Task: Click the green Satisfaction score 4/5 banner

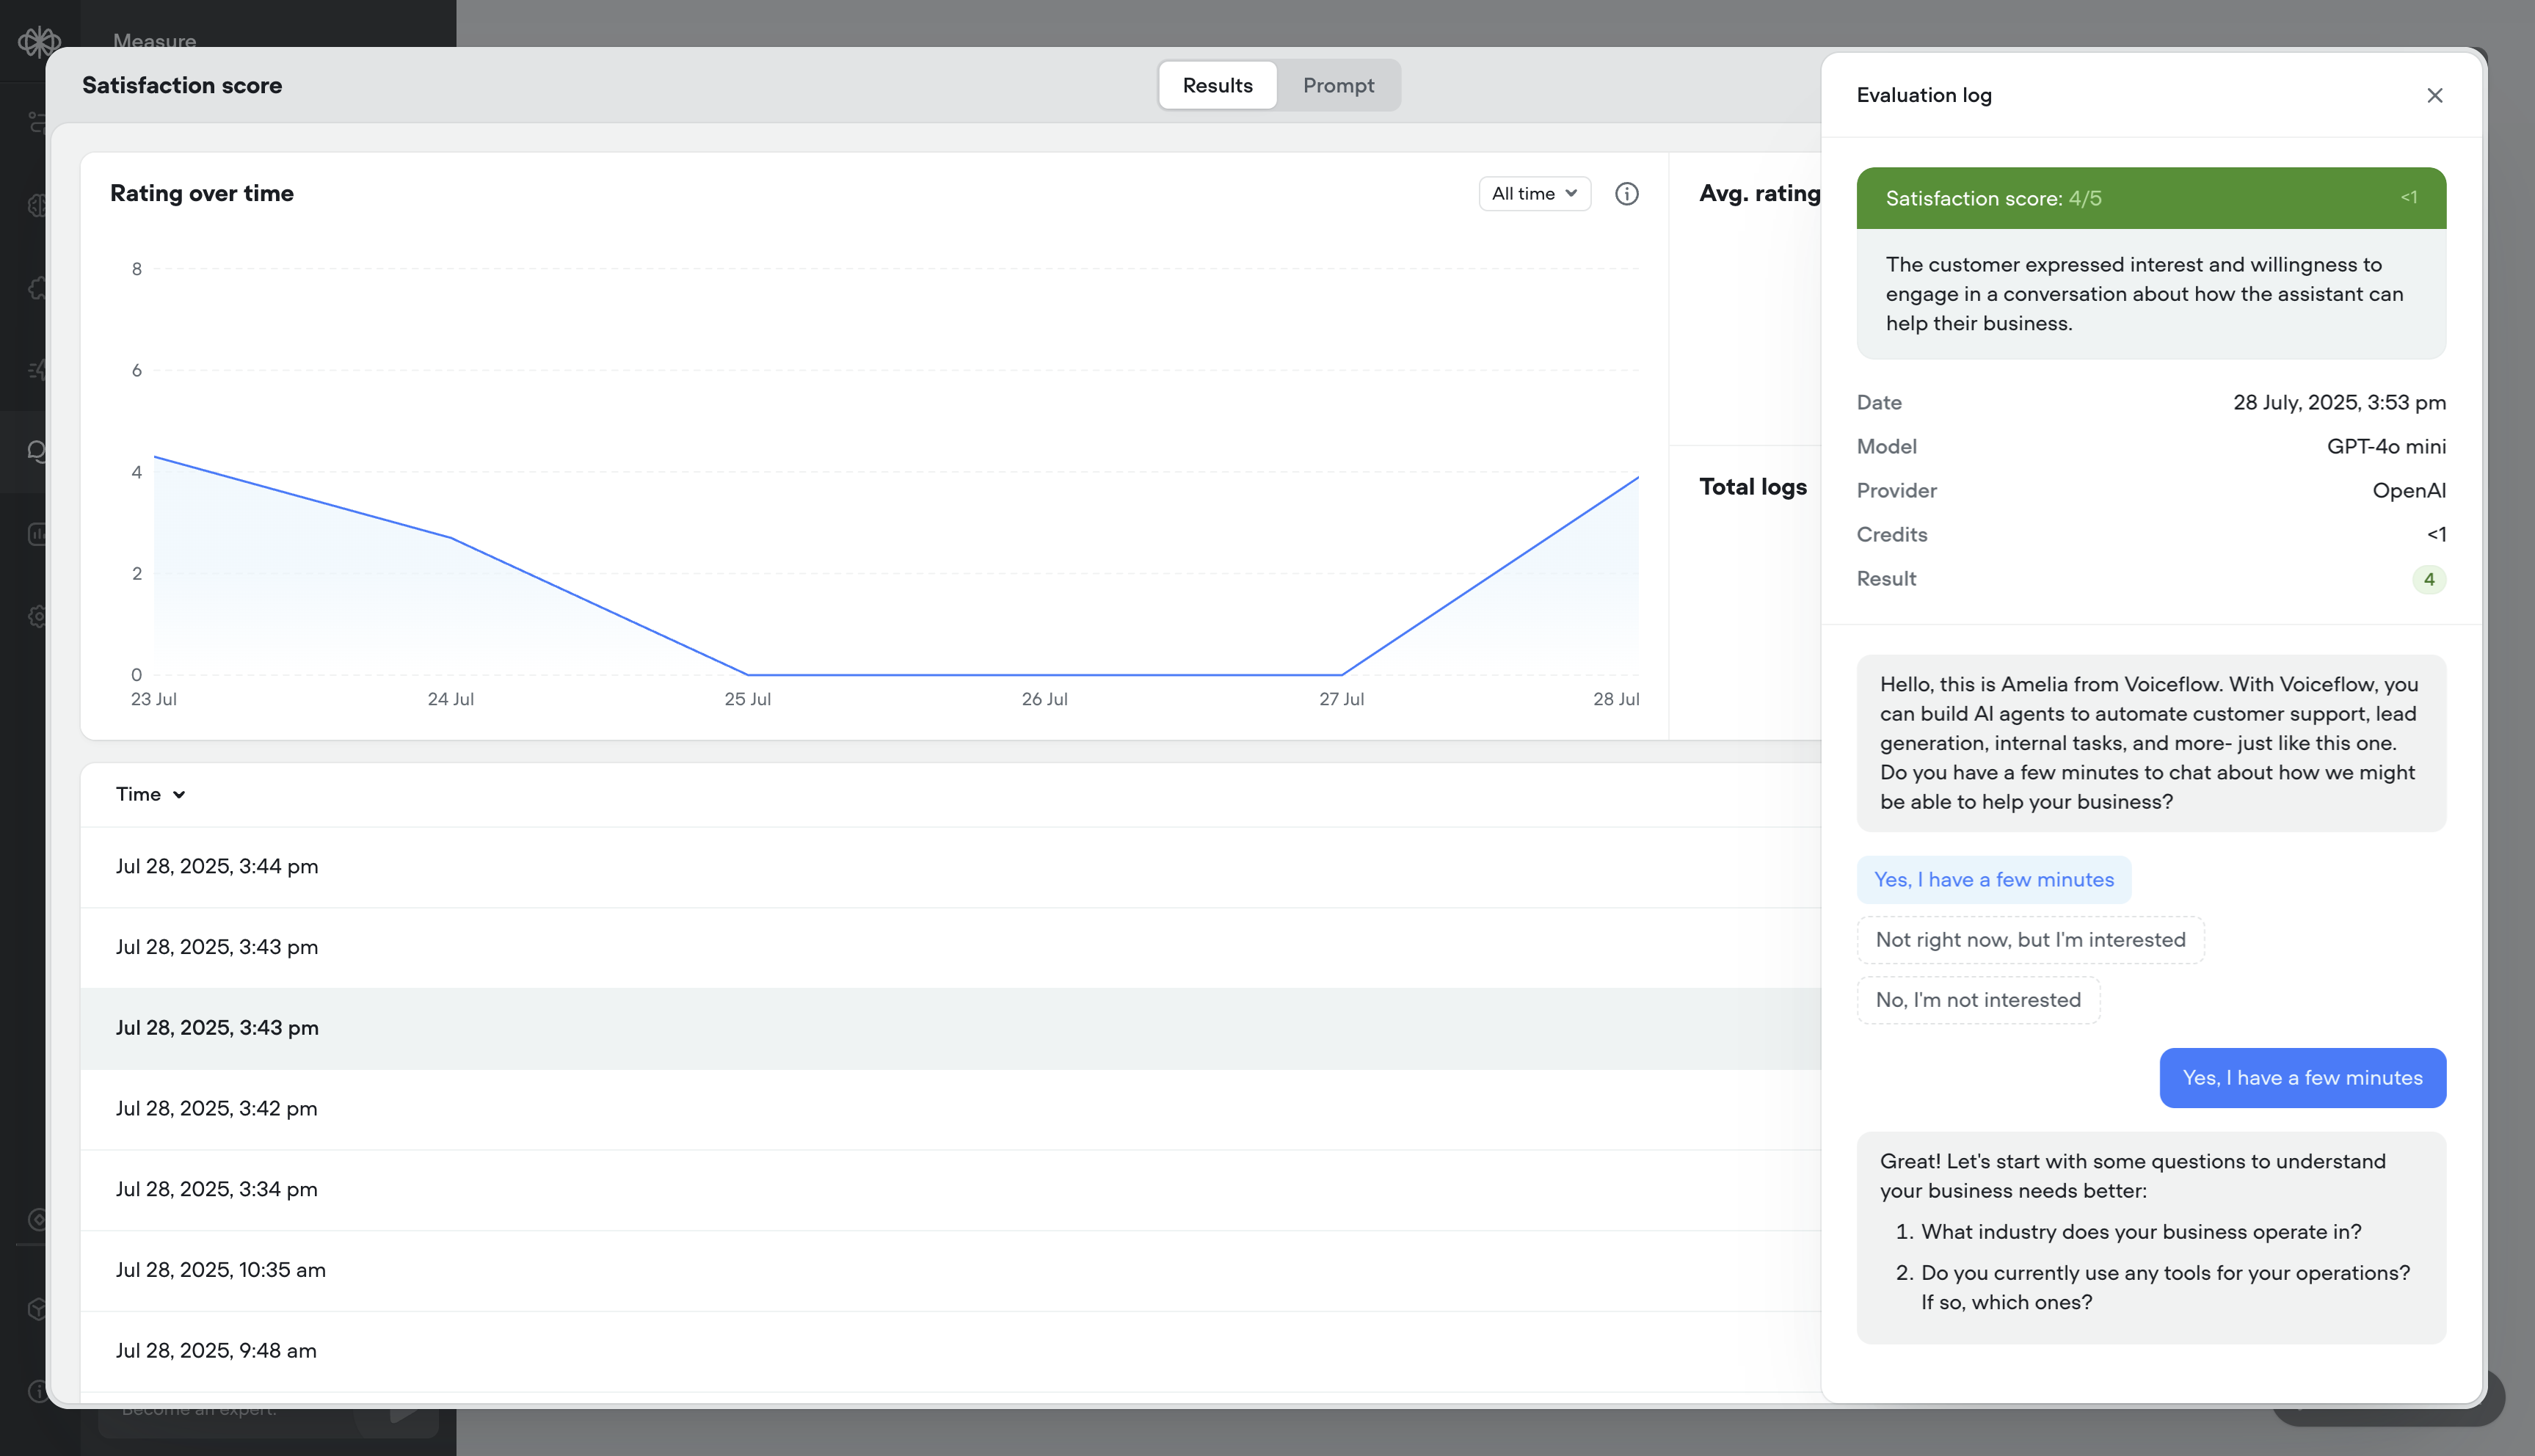Action: pyautogui.click(x=2151, y=197)
